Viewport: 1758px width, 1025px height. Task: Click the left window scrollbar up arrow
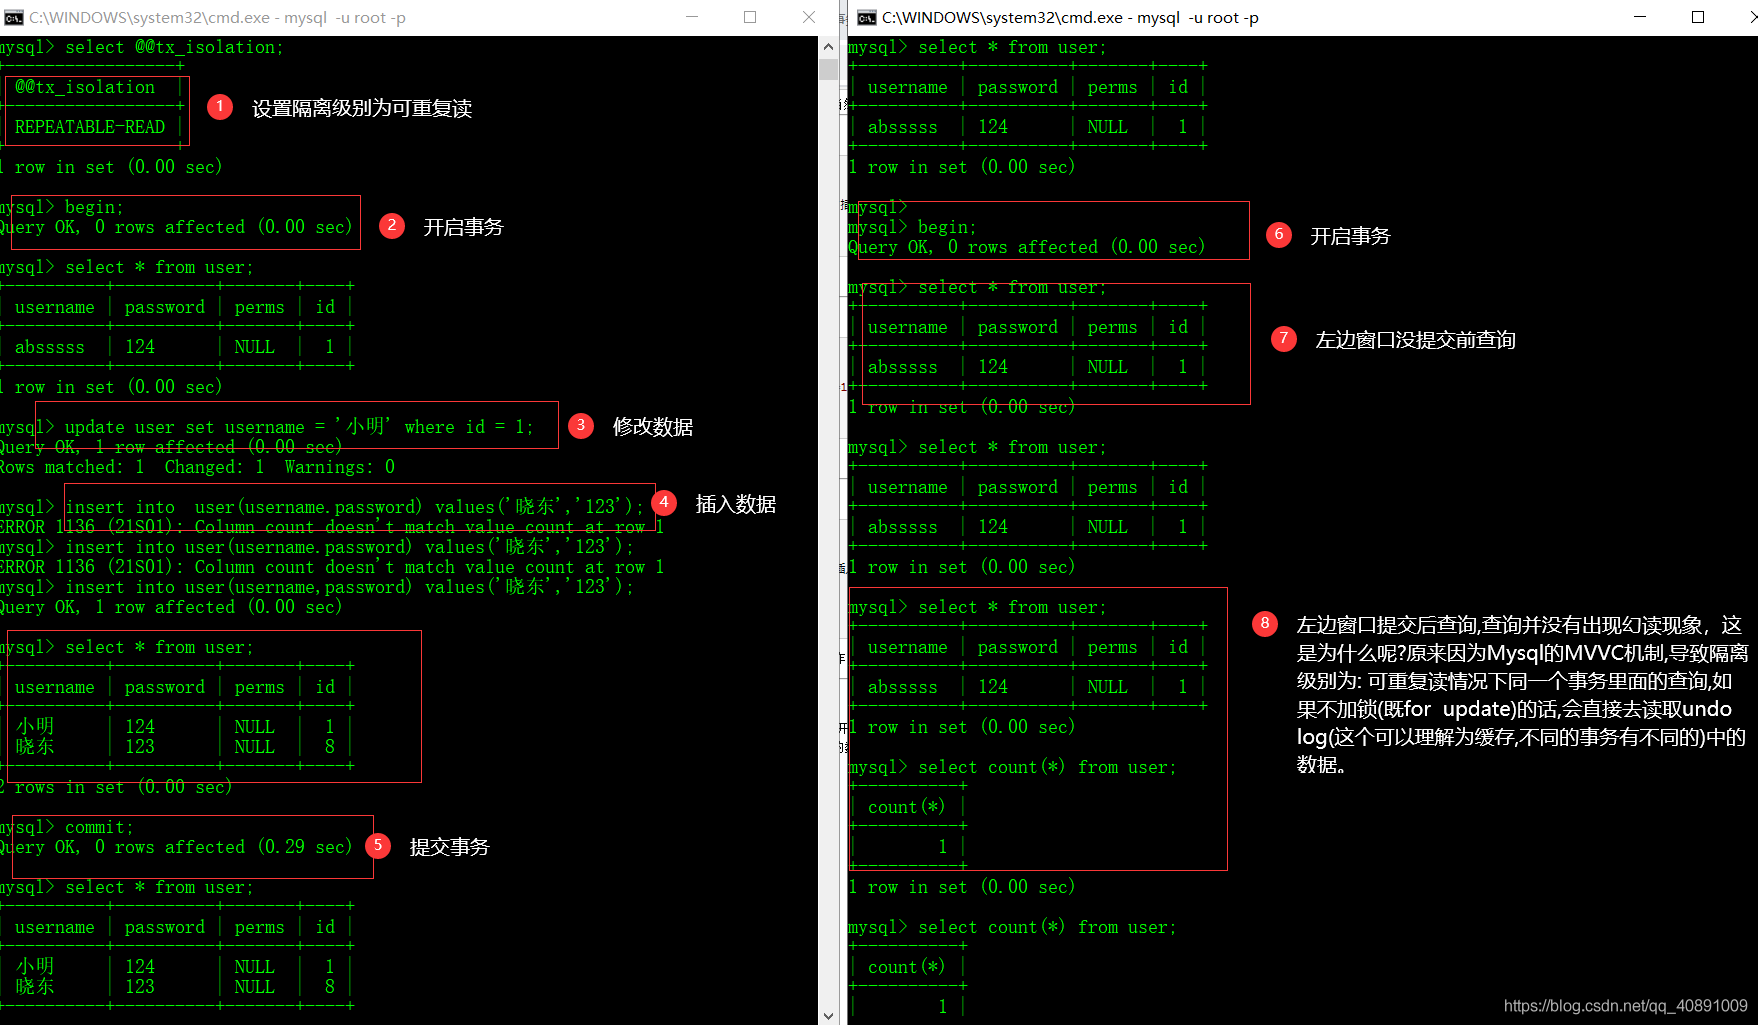click(828, 46)
